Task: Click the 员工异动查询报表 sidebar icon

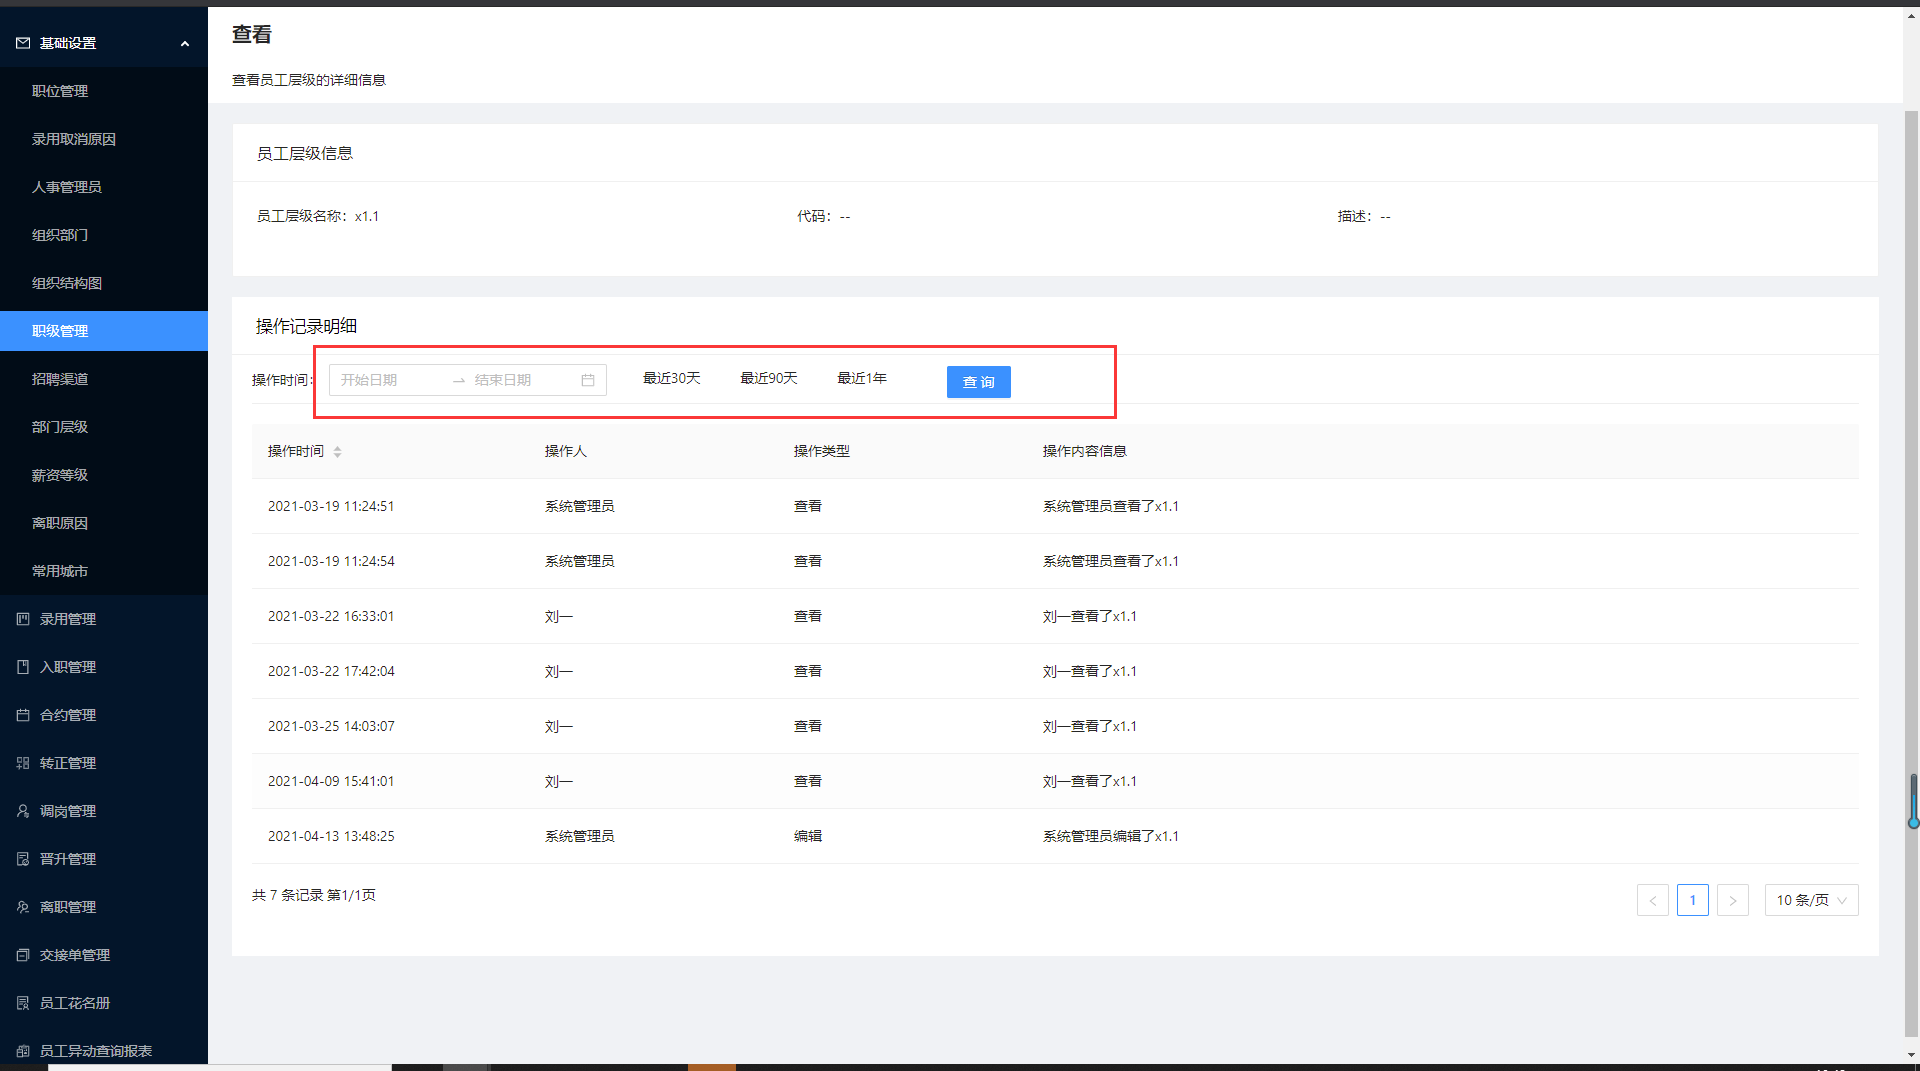Action: (23, 1051)
